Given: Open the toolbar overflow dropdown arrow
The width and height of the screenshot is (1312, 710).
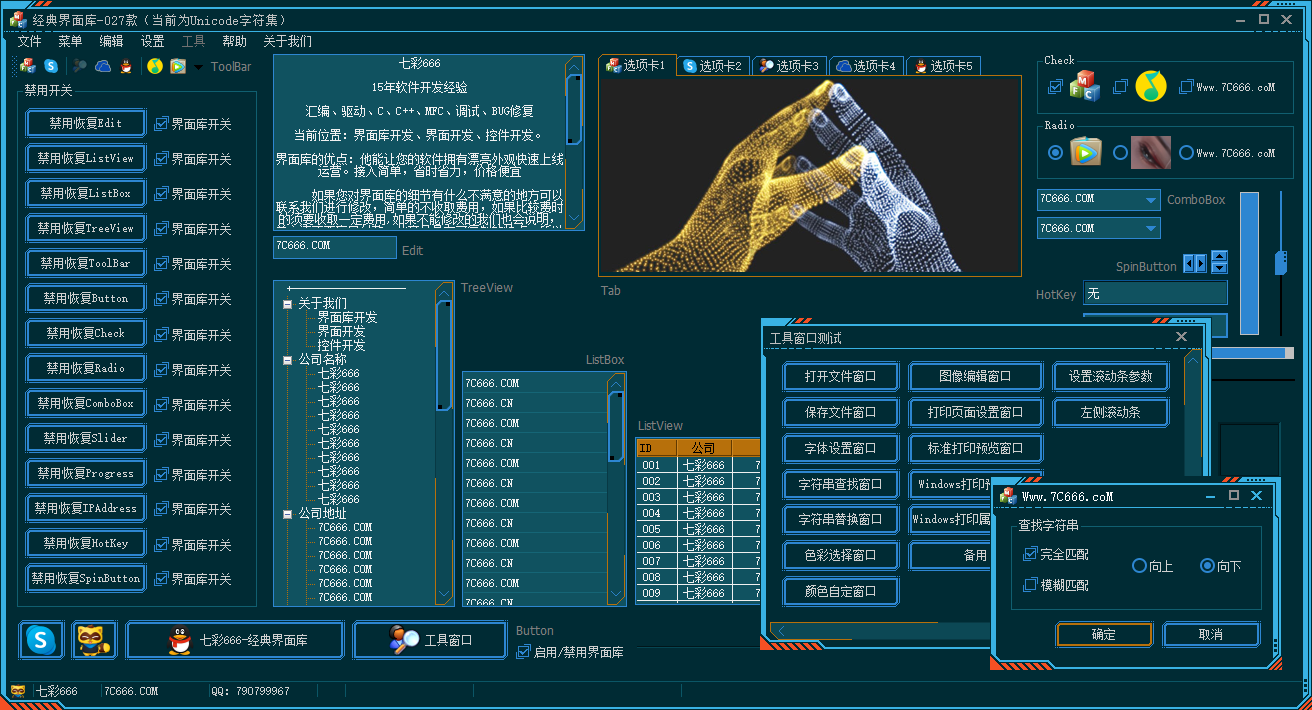Looking at the screenshot, I should (x=198, y=67).
